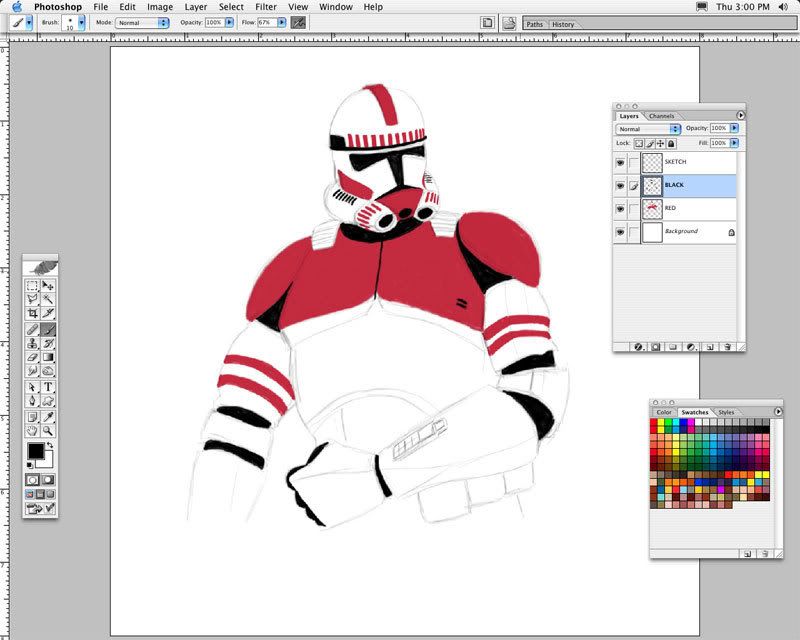Switch to the Styles tab
This screenshot has width=800, height=640.
(726, 412)
